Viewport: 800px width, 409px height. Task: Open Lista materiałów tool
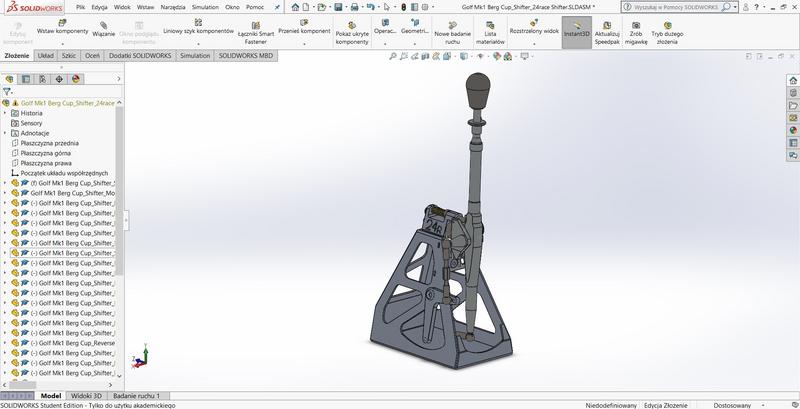click(x=490, y=33)
